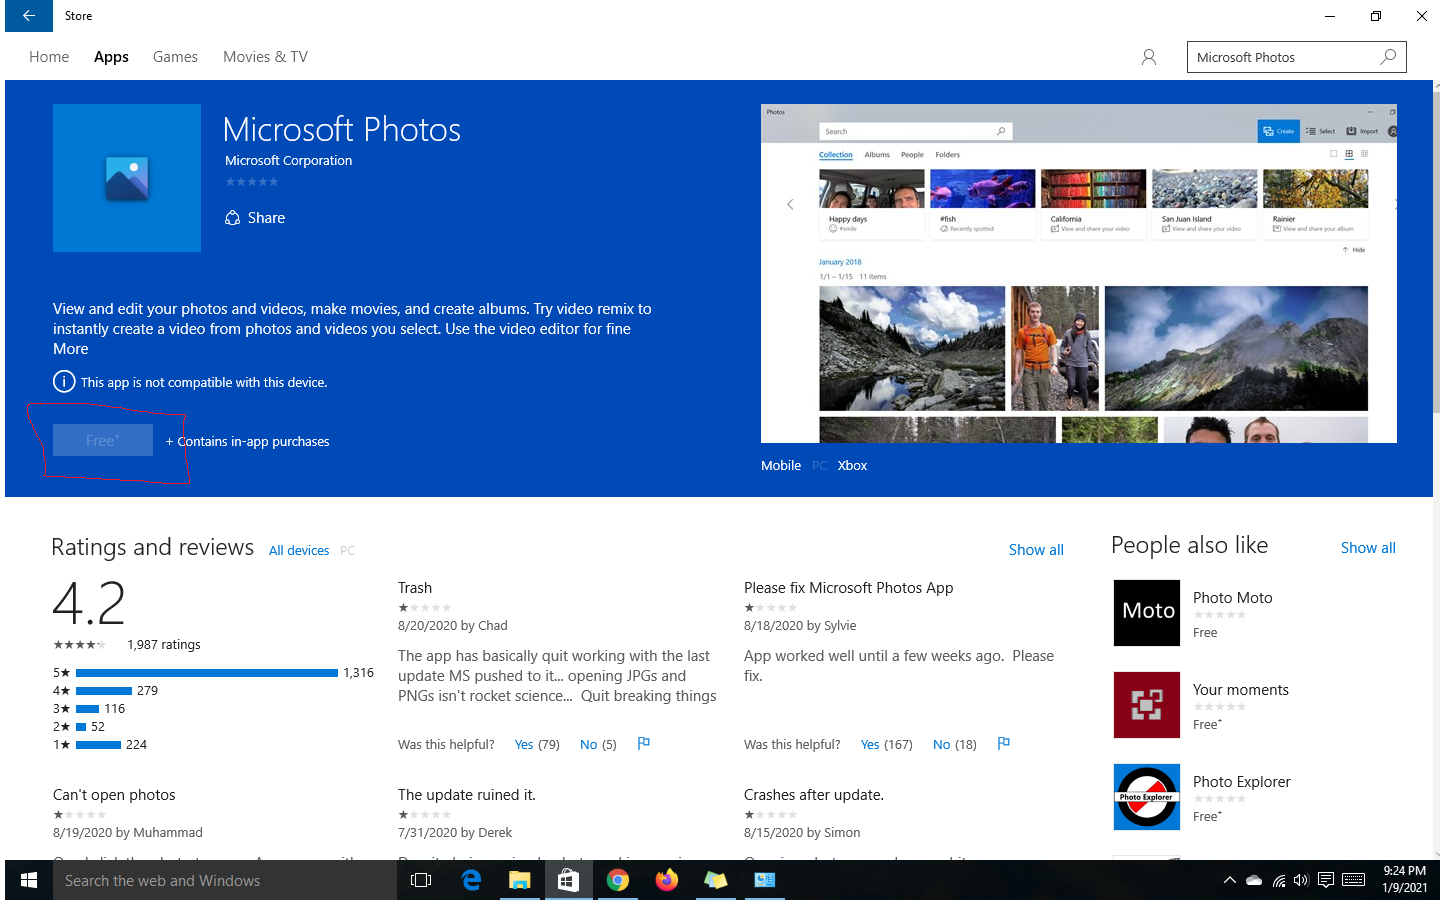
Task: Click Yes (167) on Sylvie's review
Action: pyautogui.click(x=887, y=744)
